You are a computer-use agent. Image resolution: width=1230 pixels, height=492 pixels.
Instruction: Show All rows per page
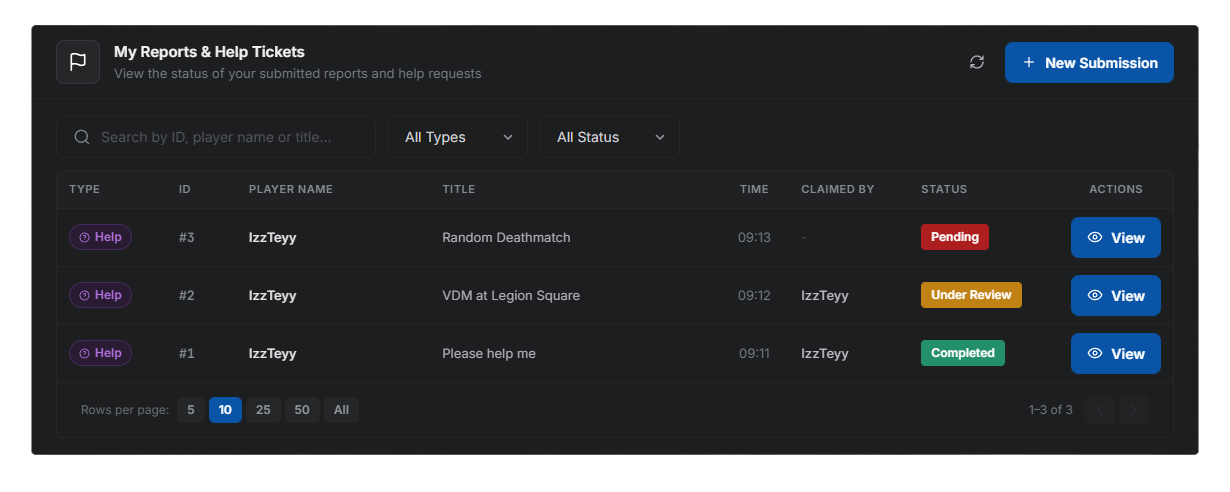[341, 410]
